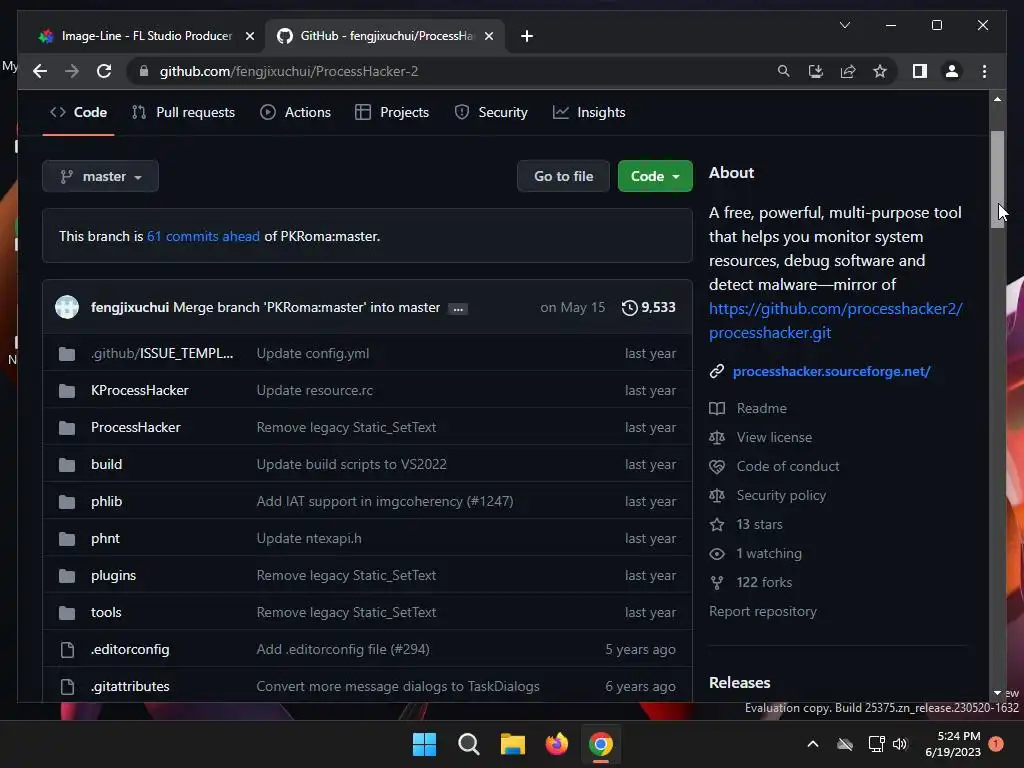Viewport: 1024px width, 768px height.
Task: Switch to Image-Line FL Studio Producer tab
Action: click(146, 36)
